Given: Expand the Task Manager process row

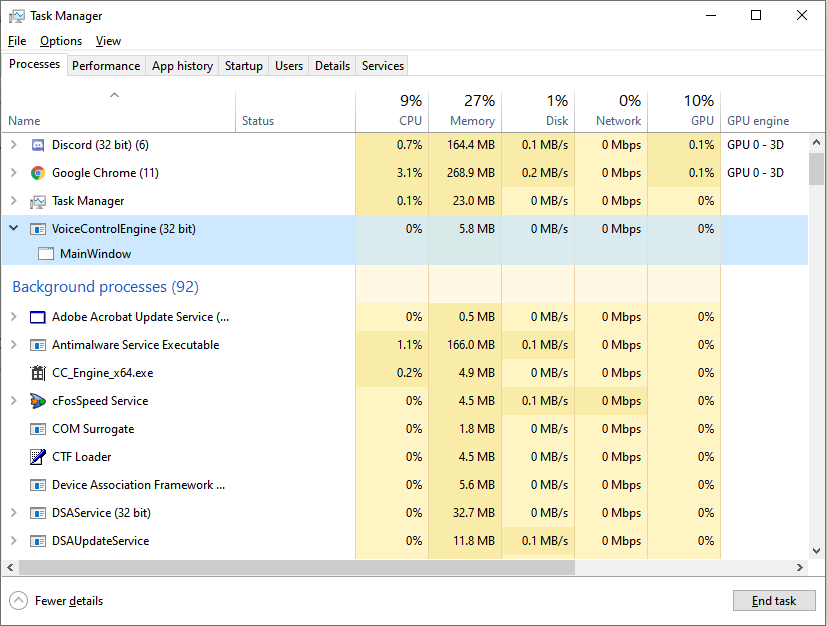Looking at the screenshot, I should pos(14,200).
